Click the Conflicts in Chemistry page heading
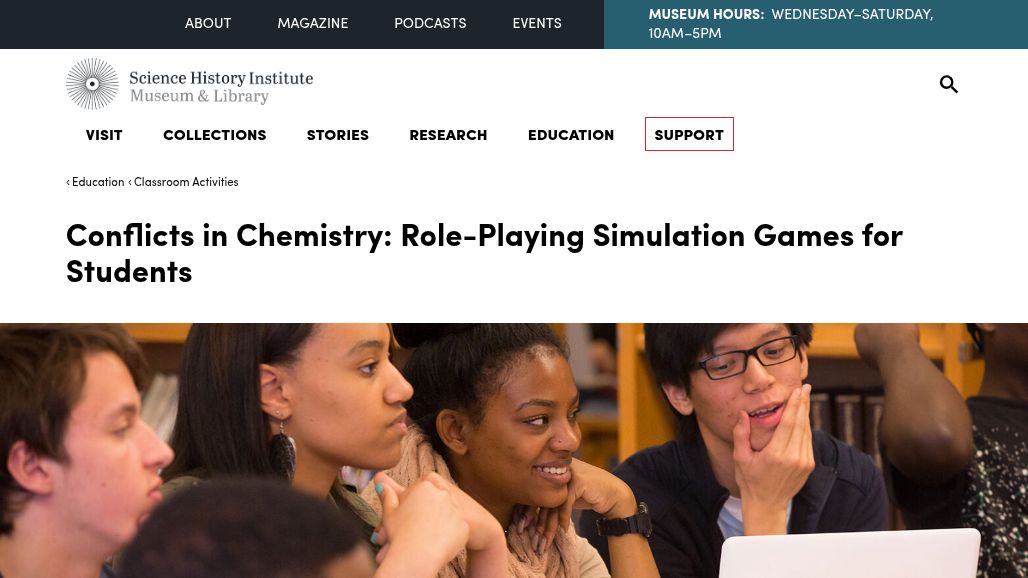This screenshot has height=578, width=1028. [x=484, y=253]
